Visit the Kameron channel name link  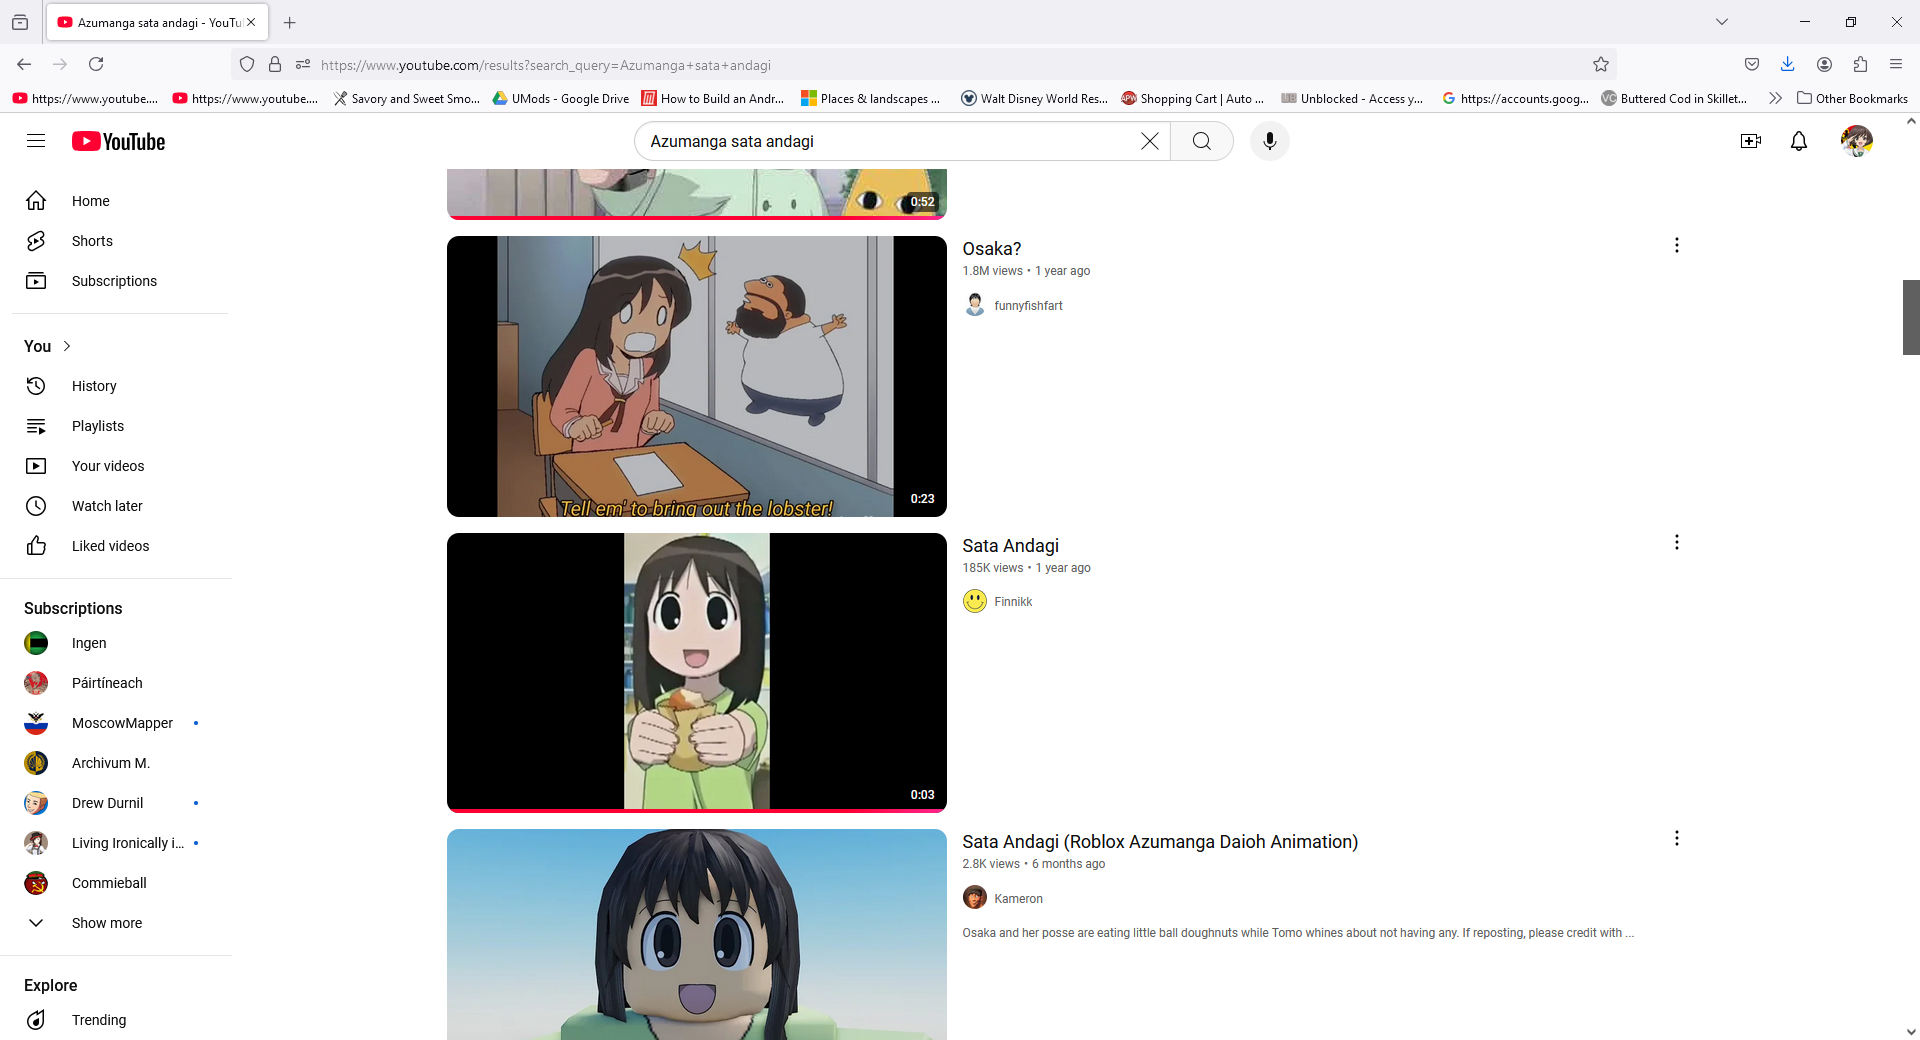(x=1018, y=899)
